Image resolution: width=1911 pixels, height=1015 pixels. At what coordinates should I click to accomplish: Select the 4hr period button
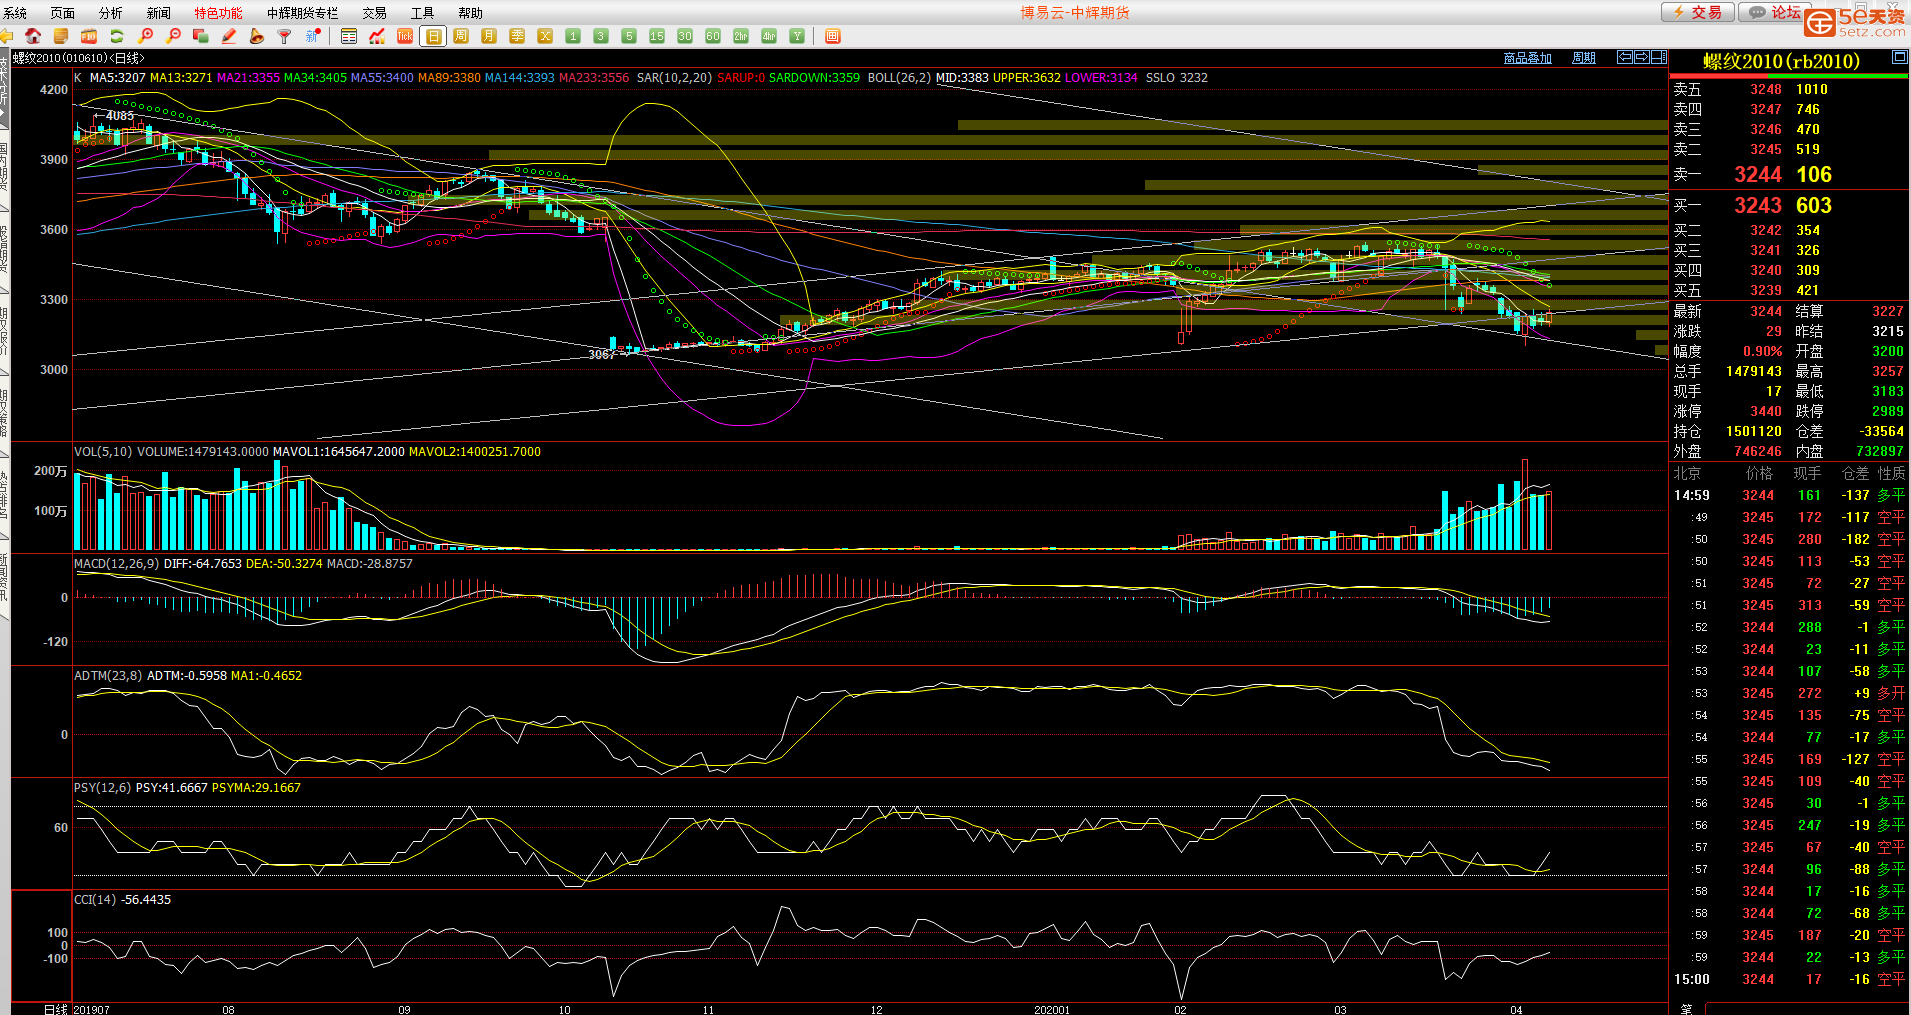(x=769, y=36)
